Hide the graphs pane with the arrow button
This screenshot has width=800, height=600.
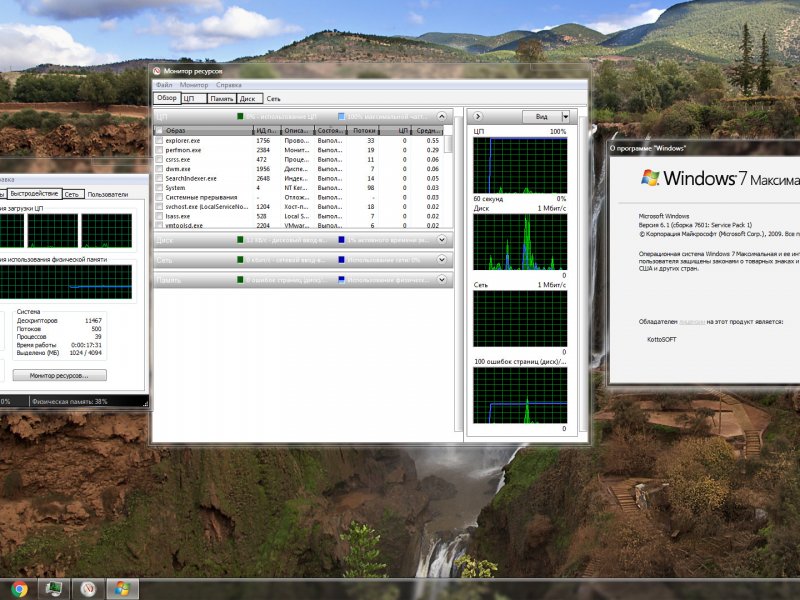(478, 116)
